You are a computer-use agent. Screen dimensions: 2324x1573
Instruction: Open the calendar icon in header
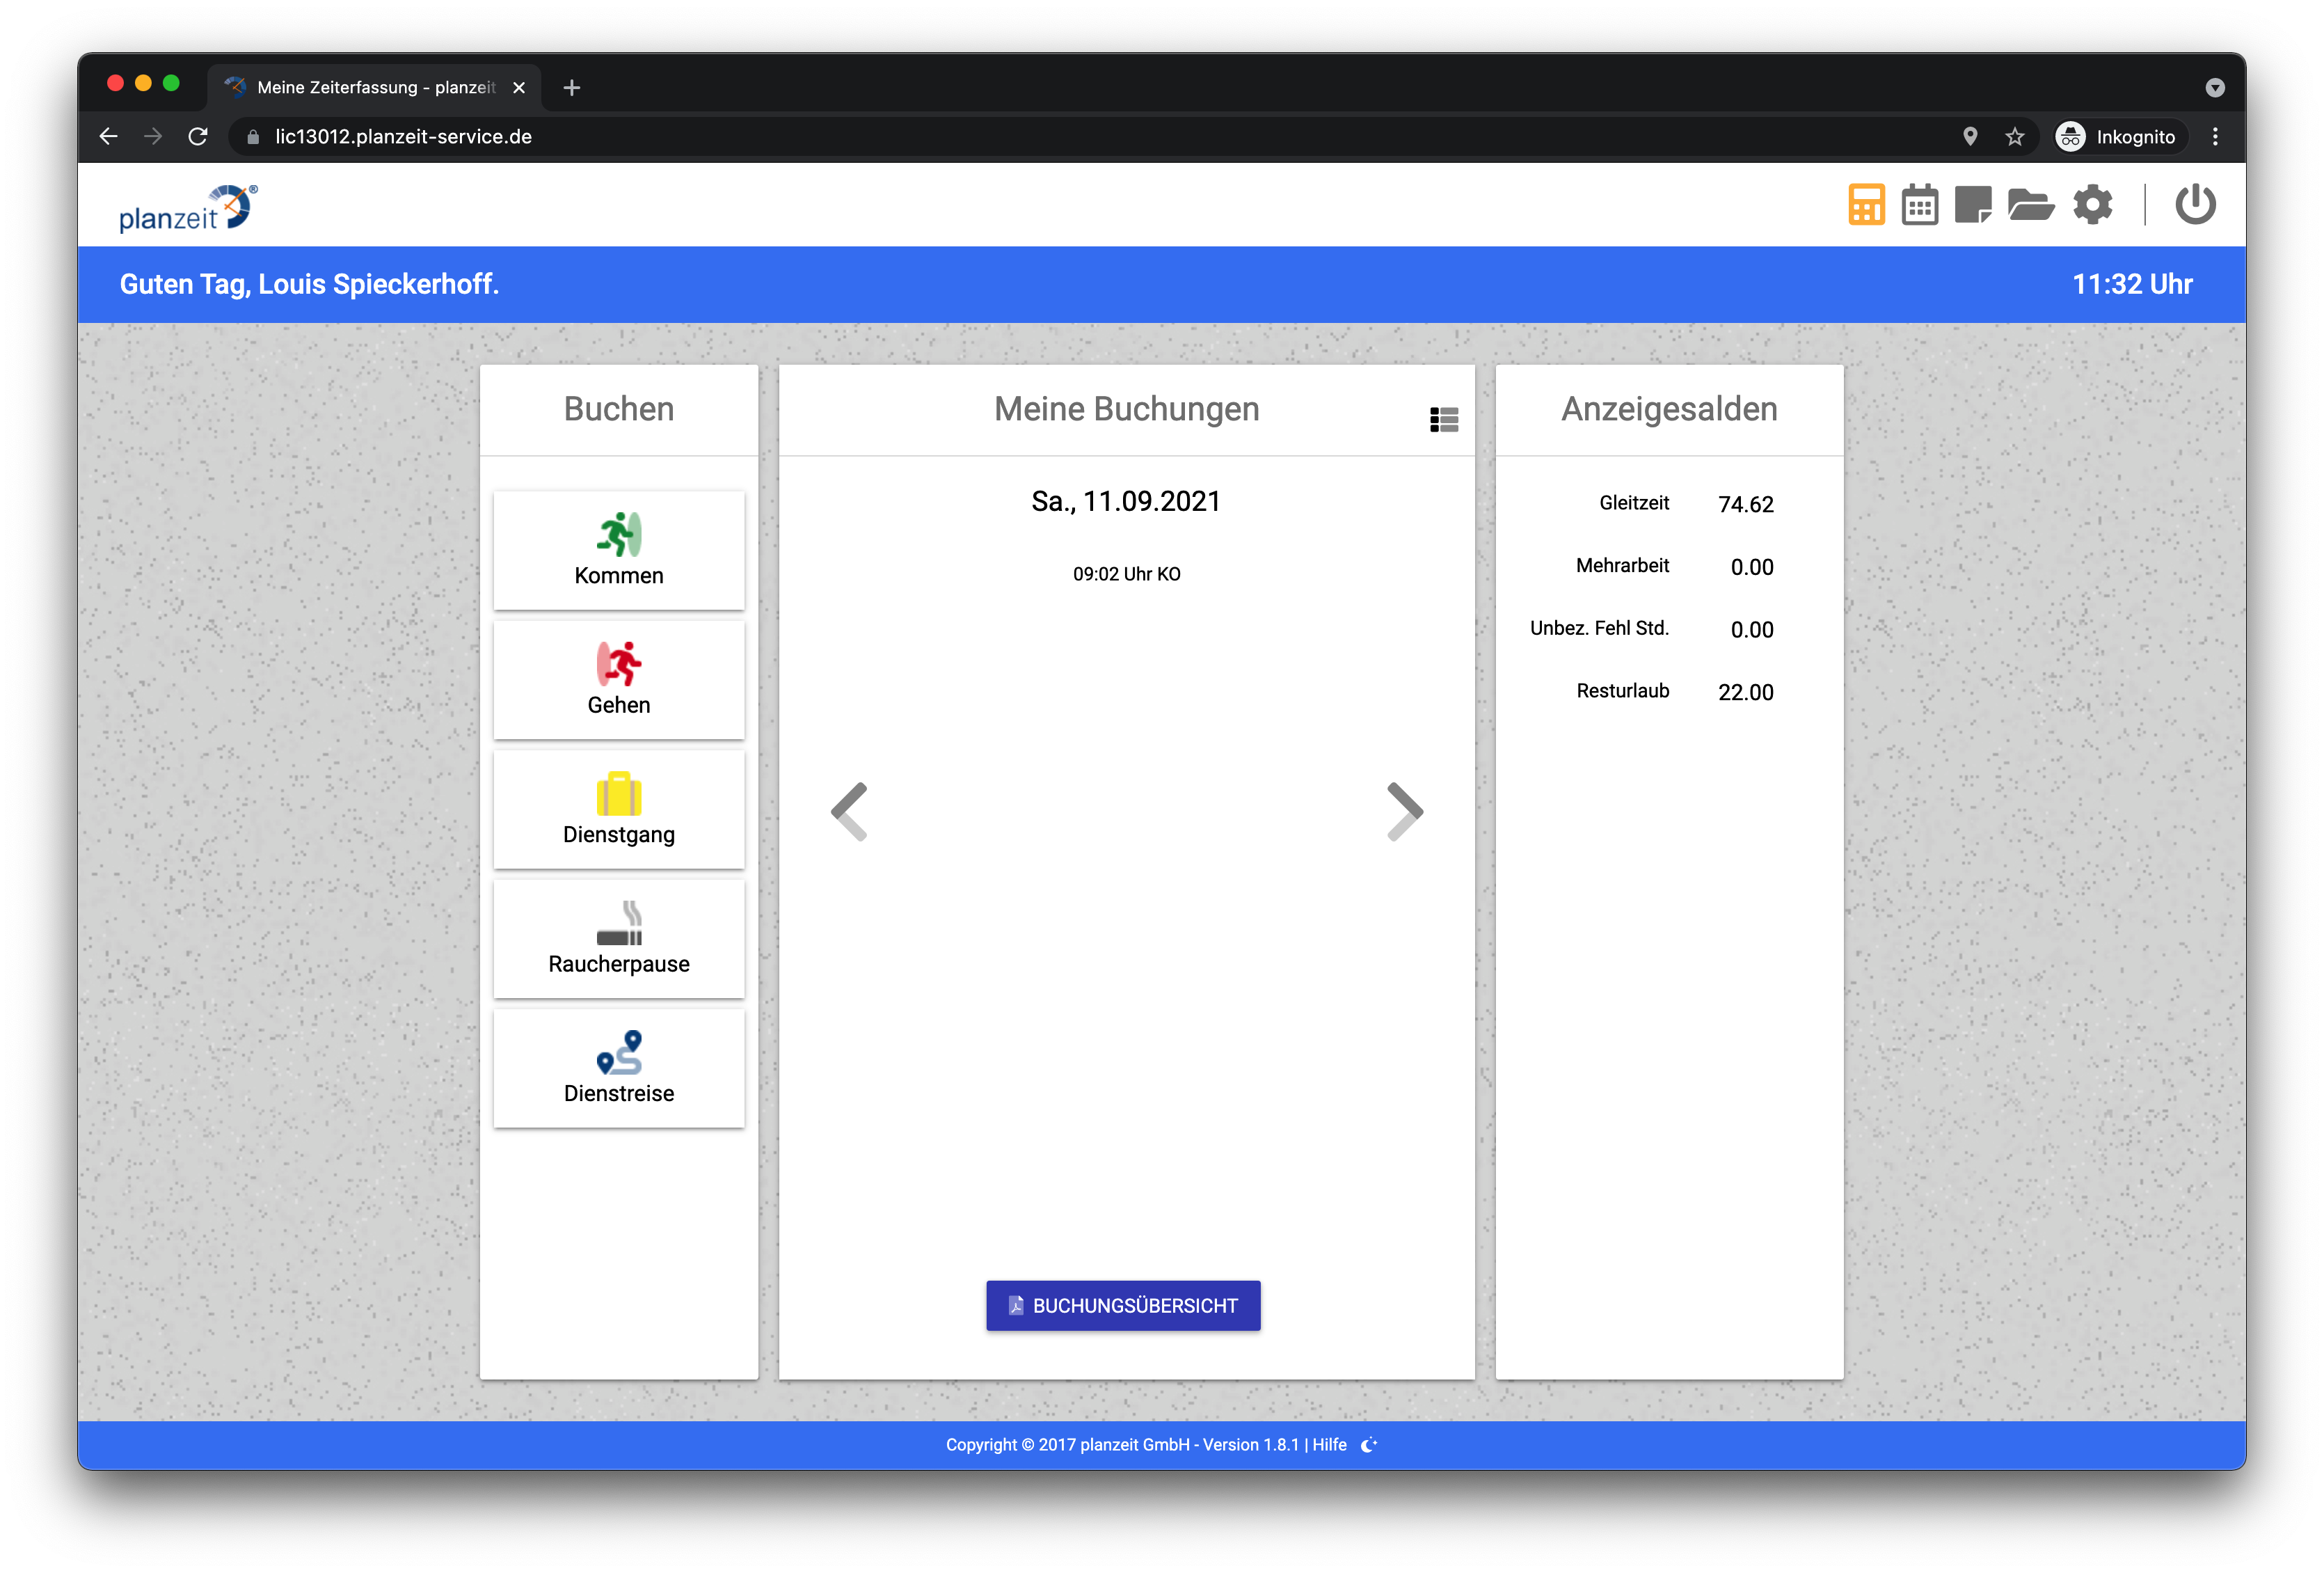click(x=1919, y=205)
